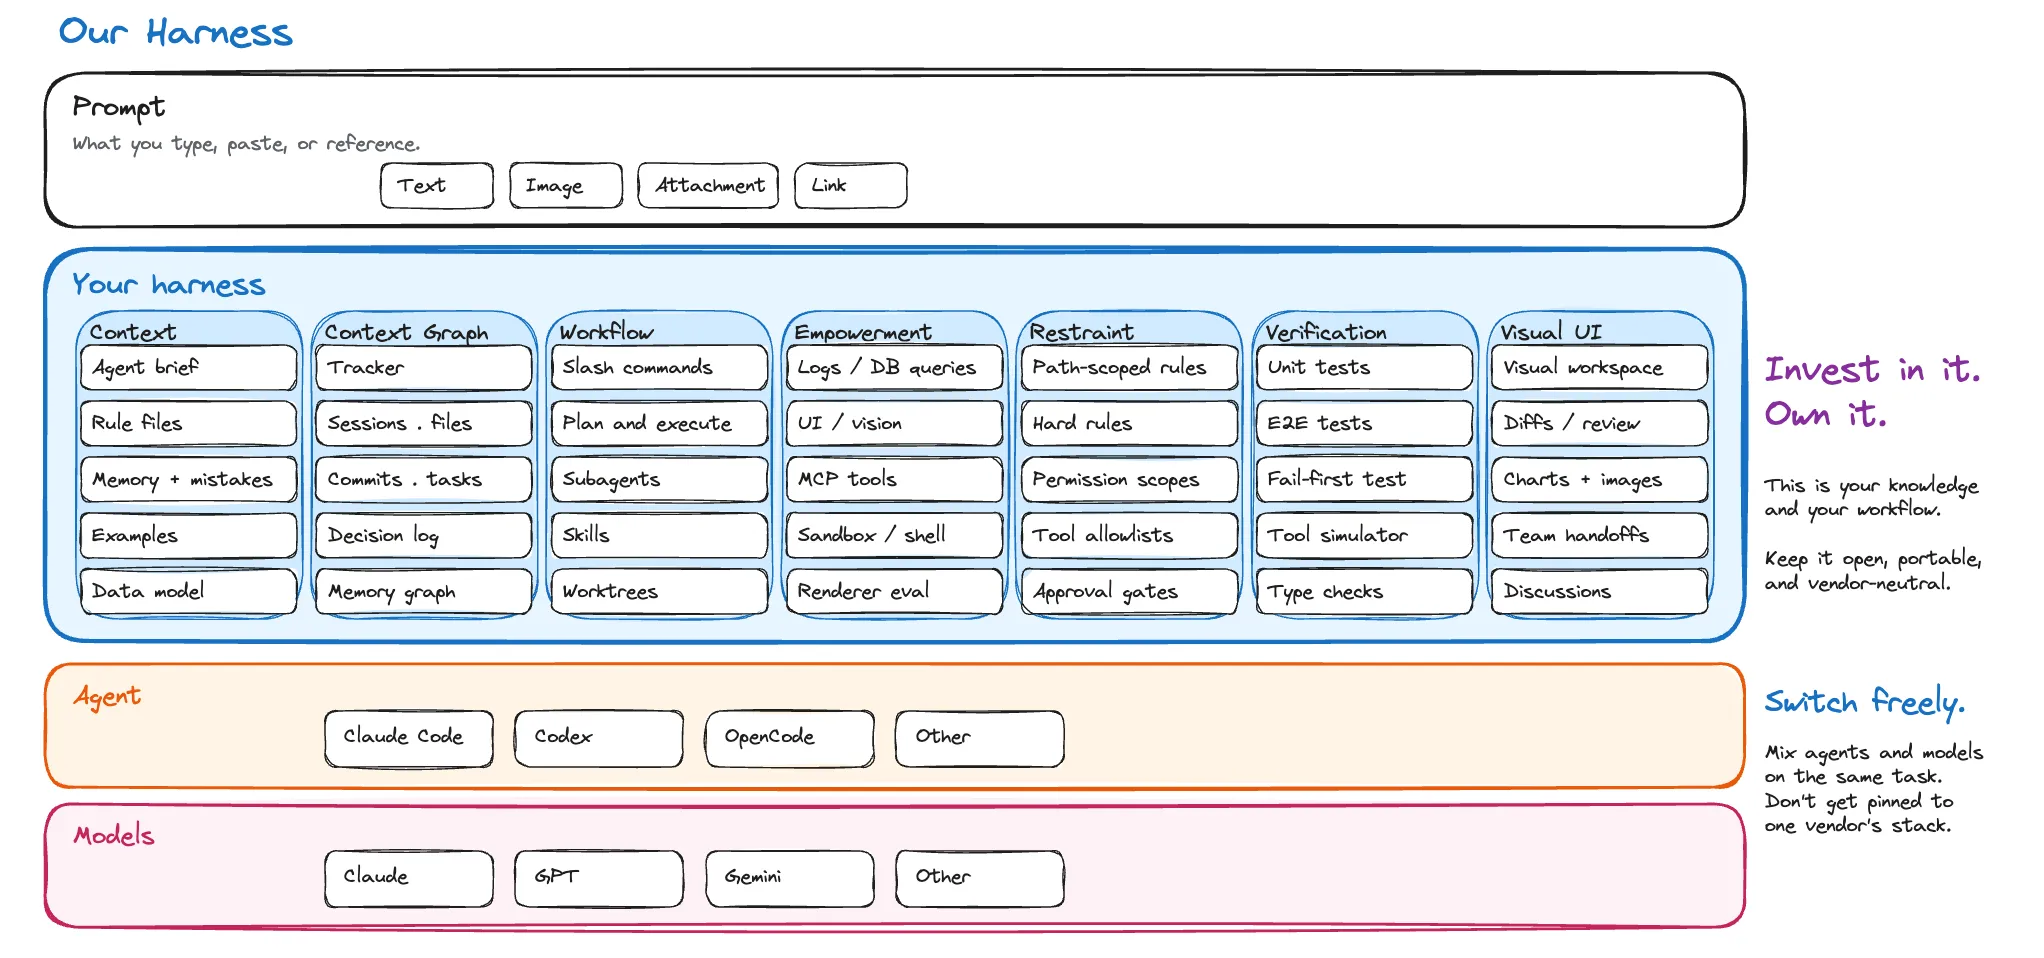The width and height of the screenshot is (2044, 958).
Task: Select Logs / DB queries card
Action: 895,368
